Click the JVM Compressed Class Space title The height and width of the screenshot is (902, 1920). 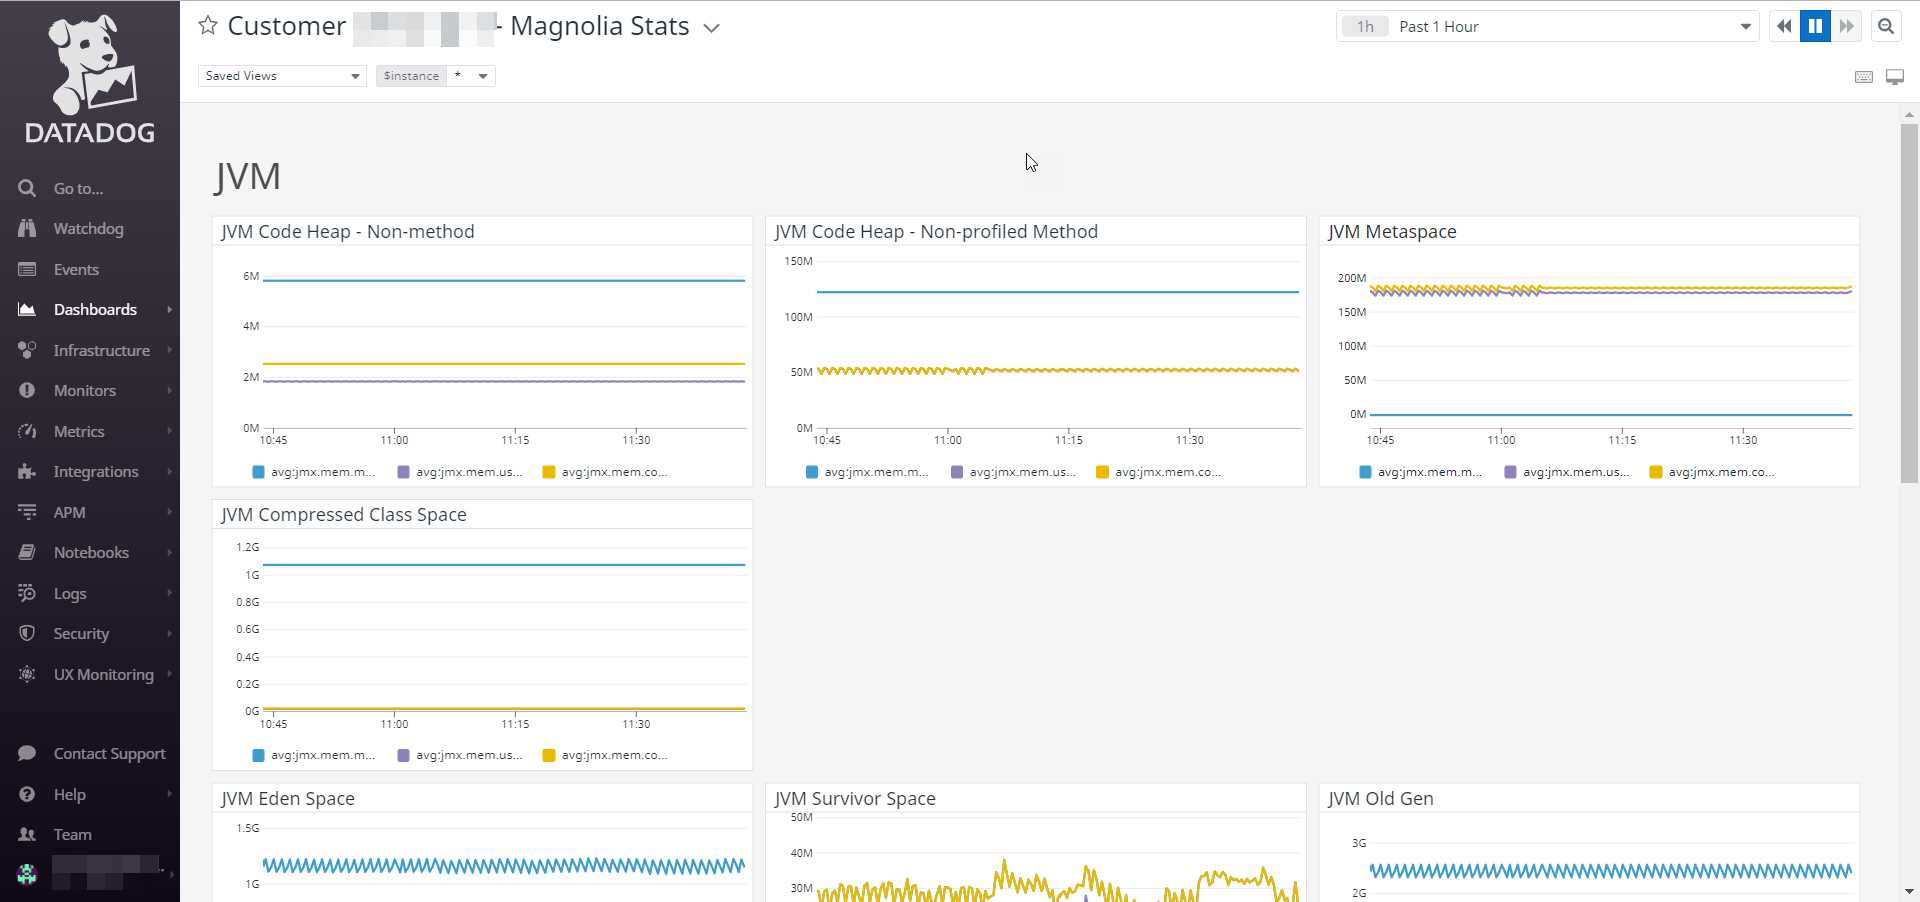(x=344, y=515)
